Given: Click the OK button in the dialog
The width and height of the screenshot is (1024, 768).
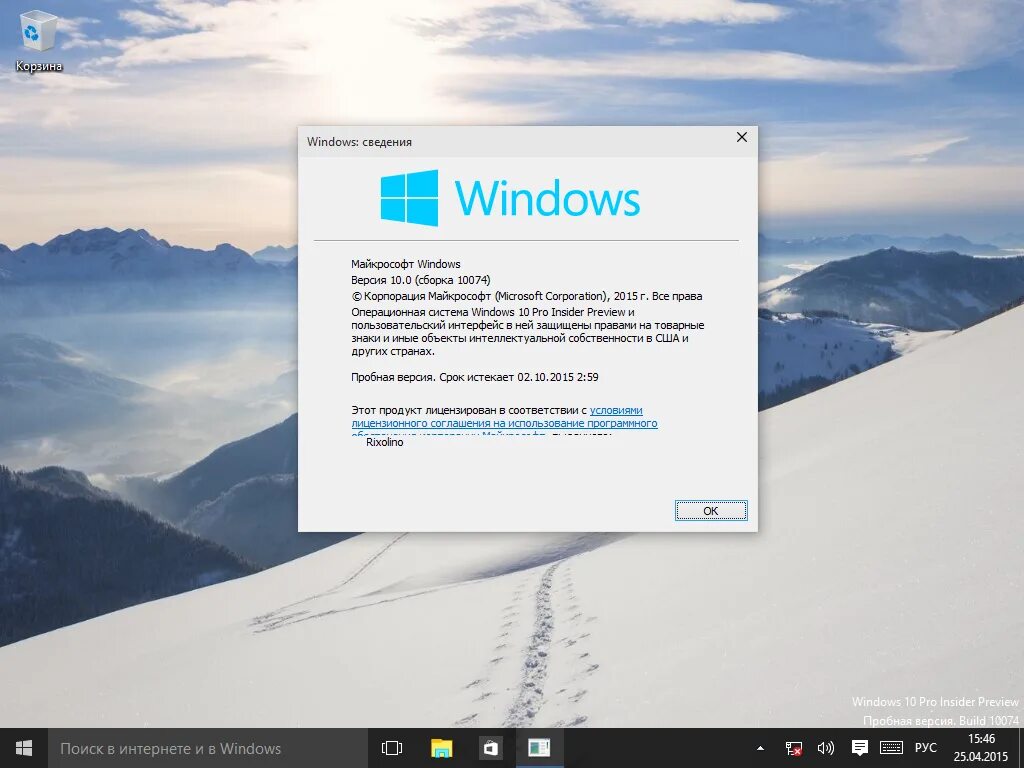Looking at the screenshot, I should point(711,511).
